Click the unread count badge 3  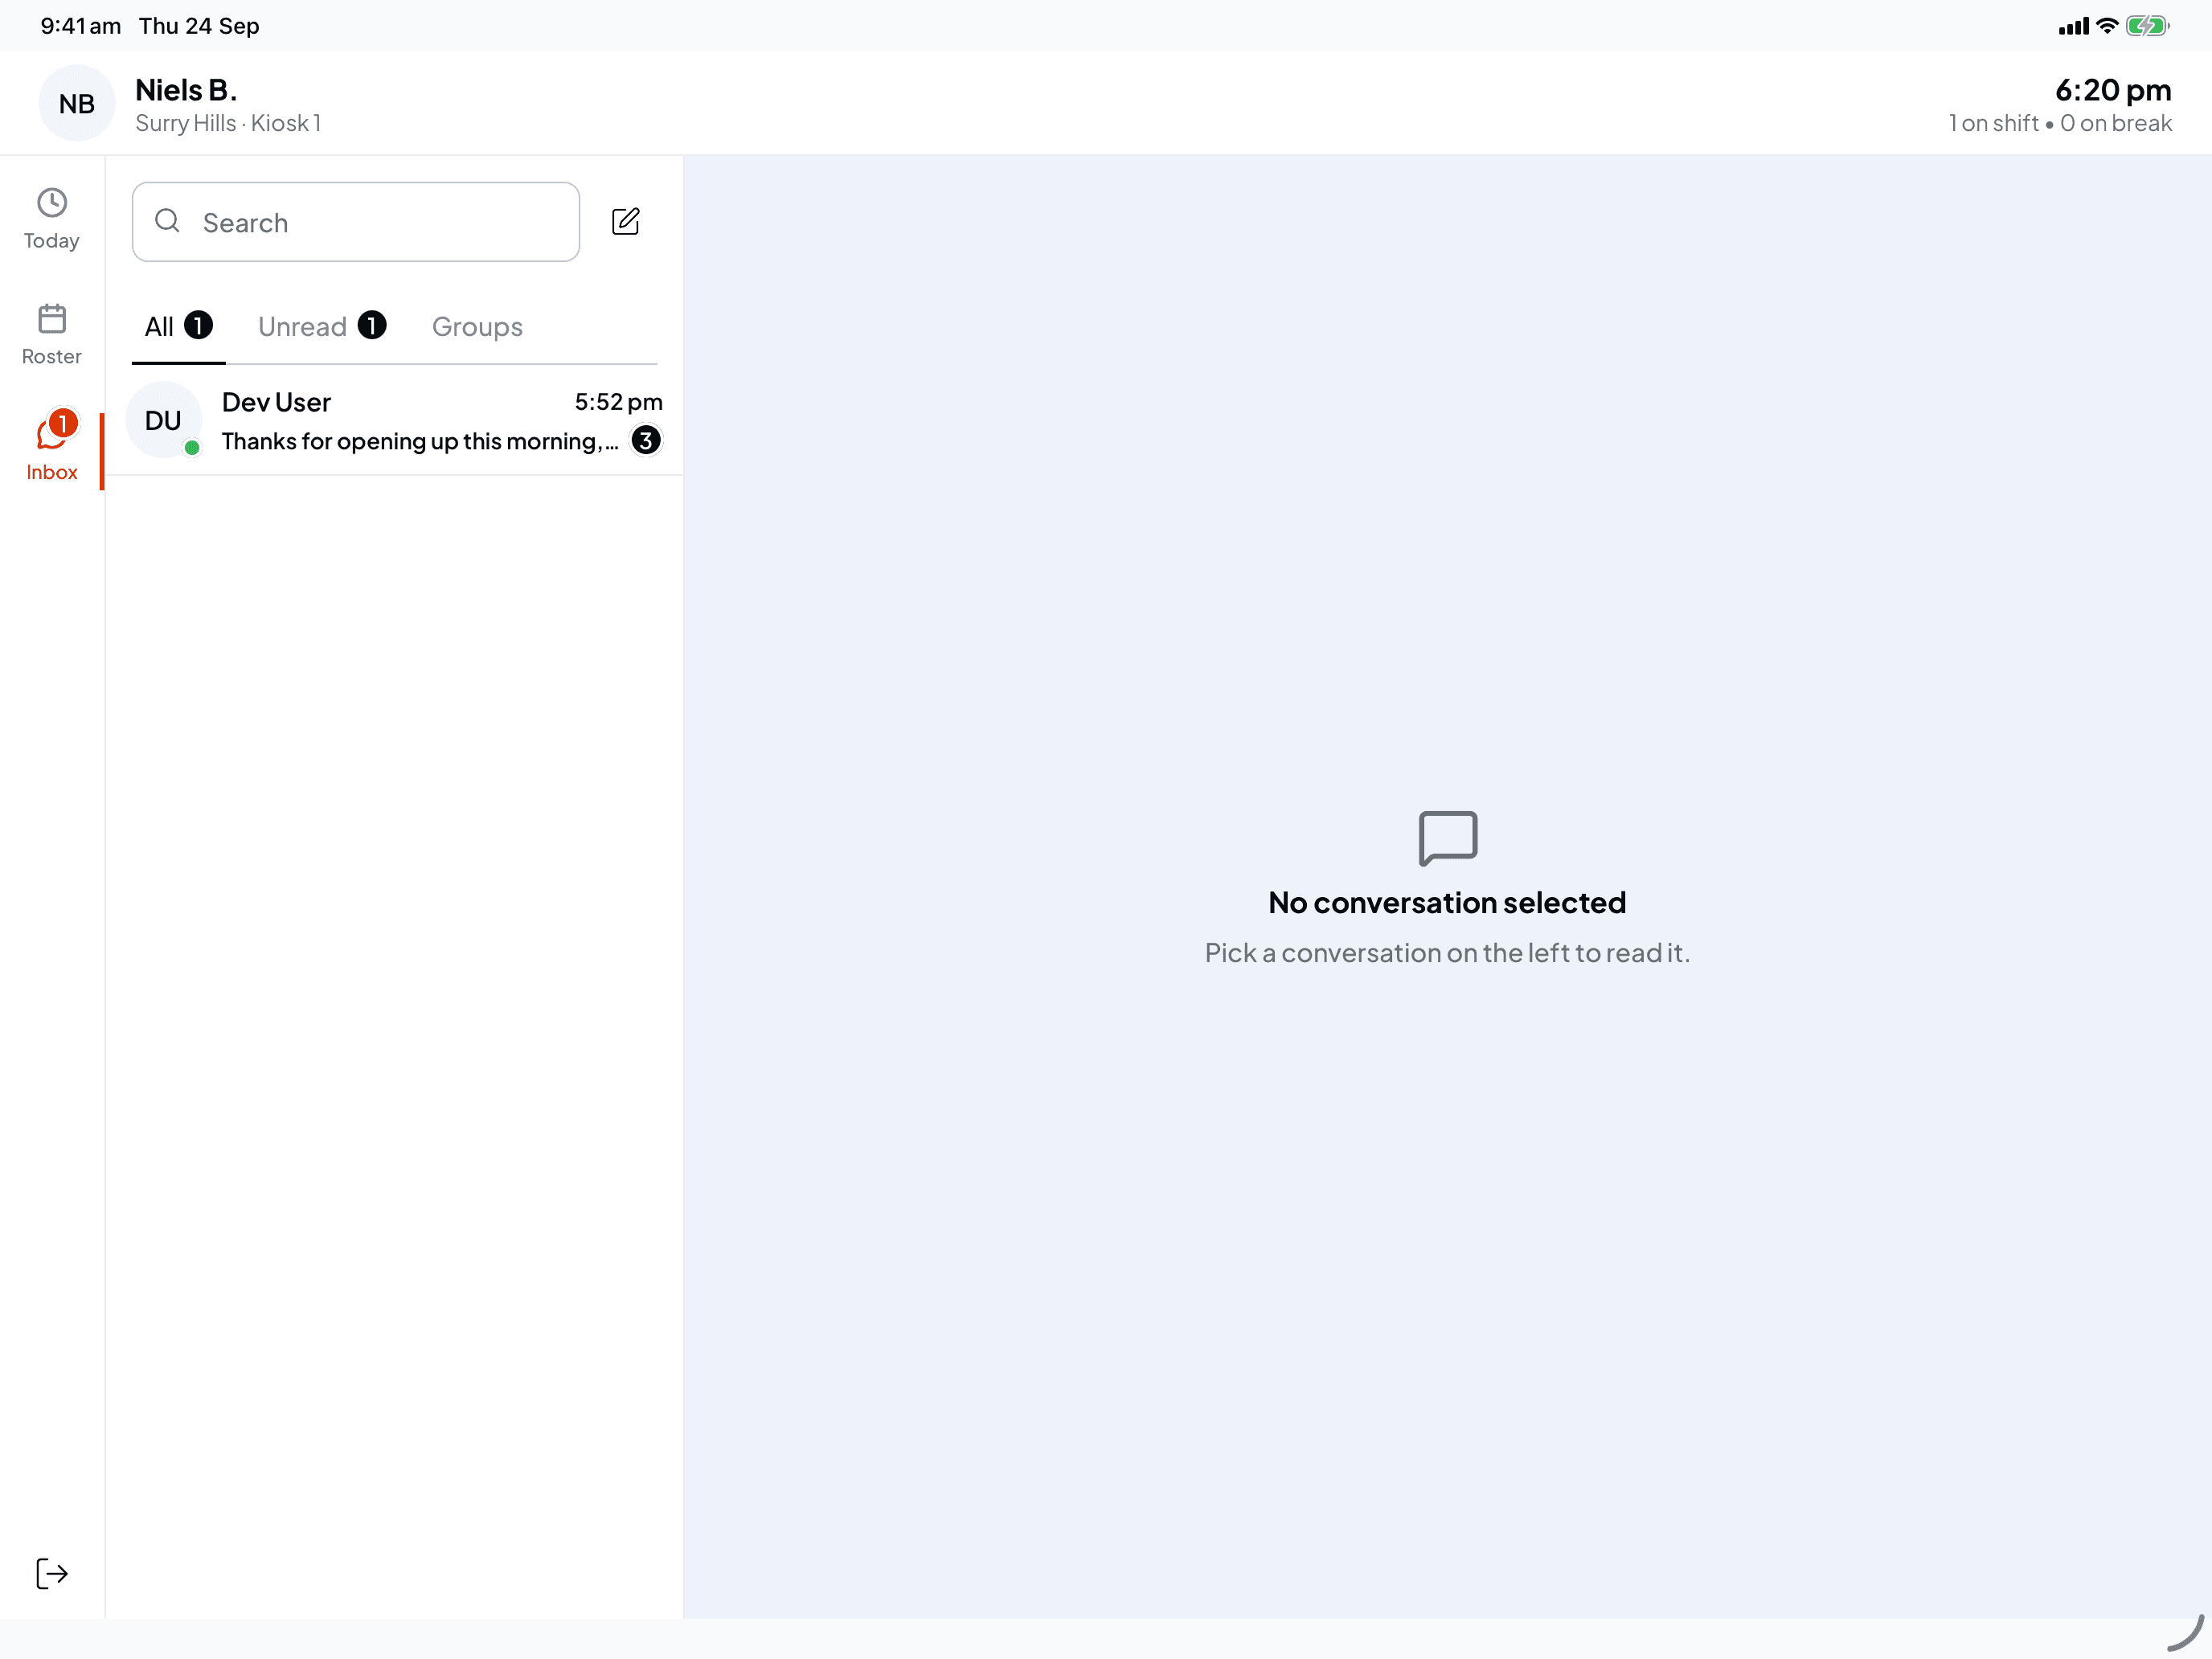click(x=646, y=440)
